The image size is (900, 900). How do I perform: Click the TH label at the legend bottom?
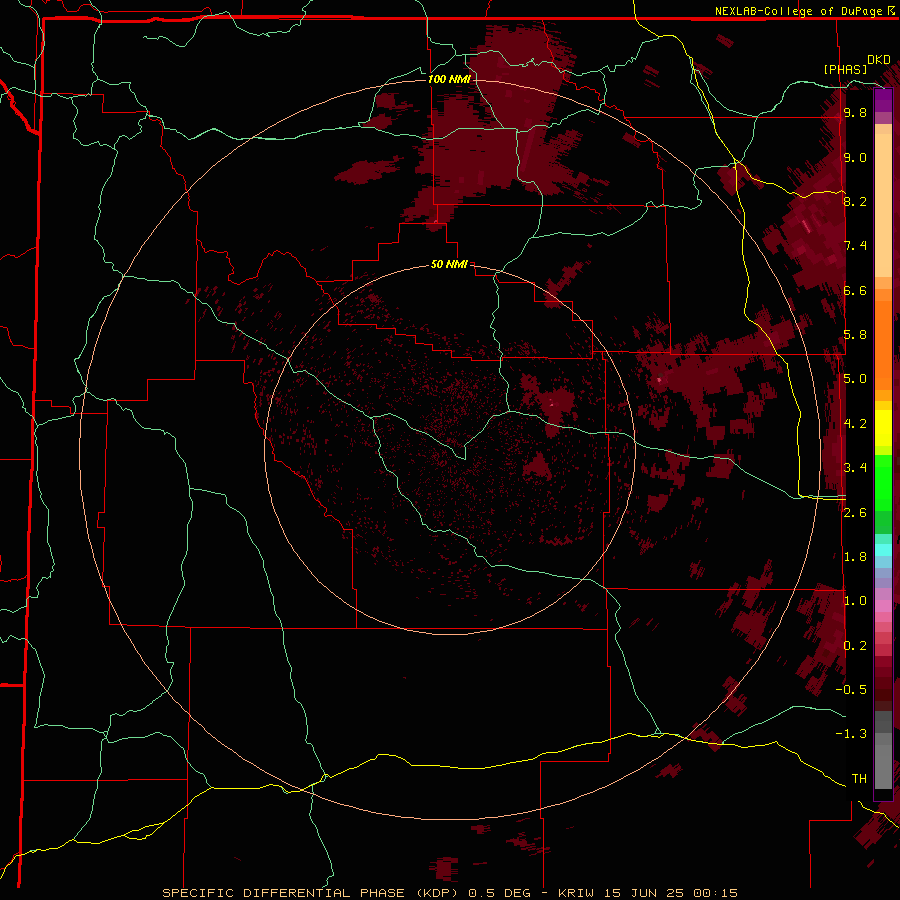coord(859,779)
